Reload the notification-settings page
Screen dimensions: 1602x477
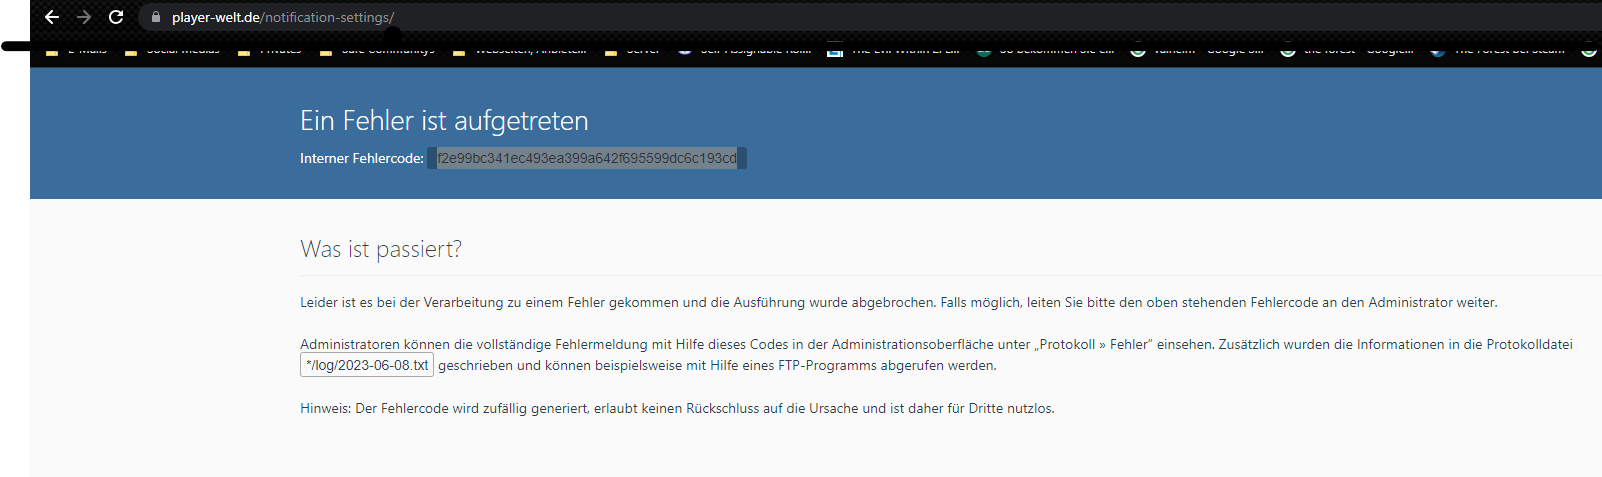tap(116, 17)
